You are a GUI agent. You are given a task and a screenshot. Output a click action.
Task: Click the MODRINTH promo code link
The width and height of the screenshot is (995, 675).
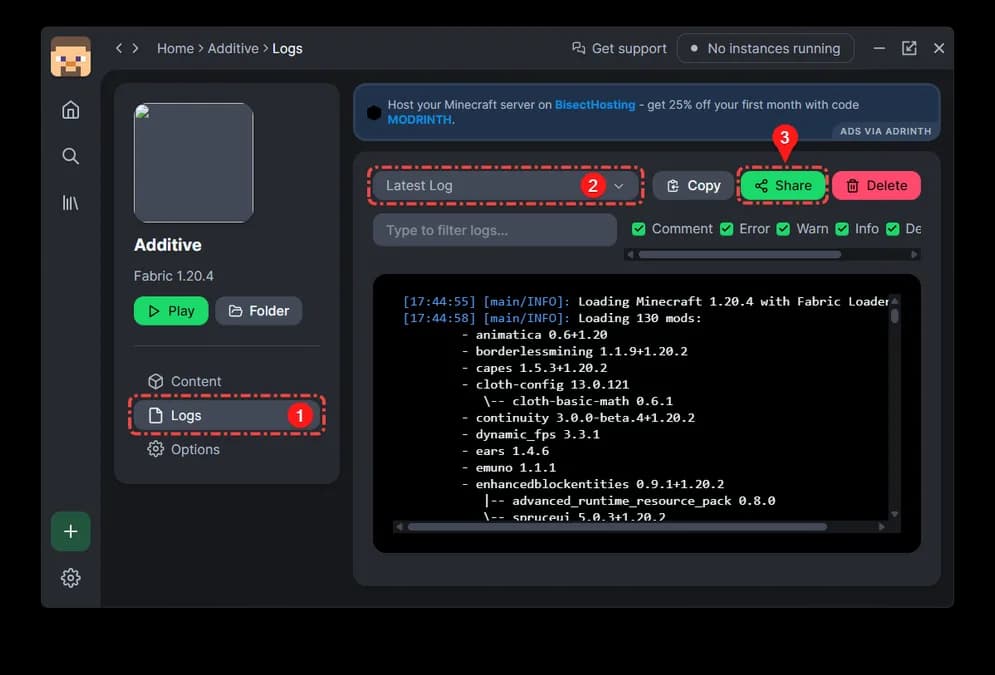(419, 120)
